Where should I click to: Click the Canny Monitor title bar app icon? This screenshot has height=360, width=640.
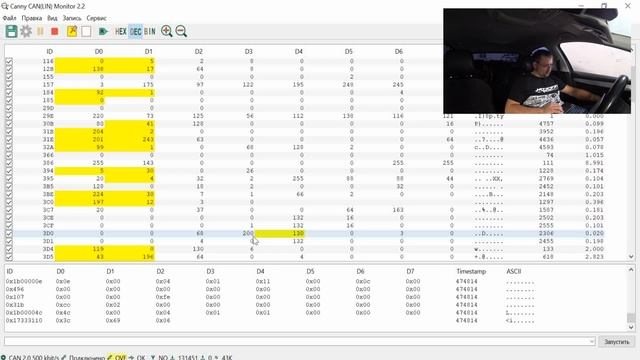4,6
